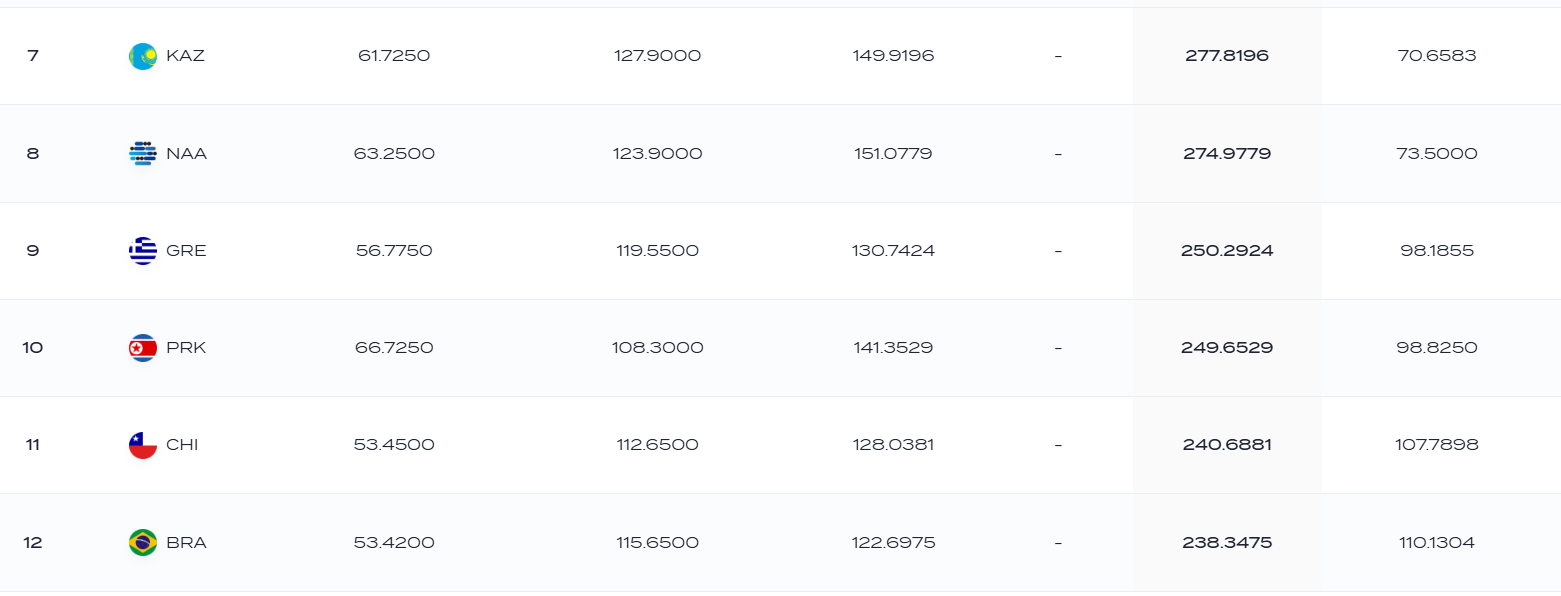Click the Chile flag icon
This screenshot has width=1561, height=596.
(143, 445)
